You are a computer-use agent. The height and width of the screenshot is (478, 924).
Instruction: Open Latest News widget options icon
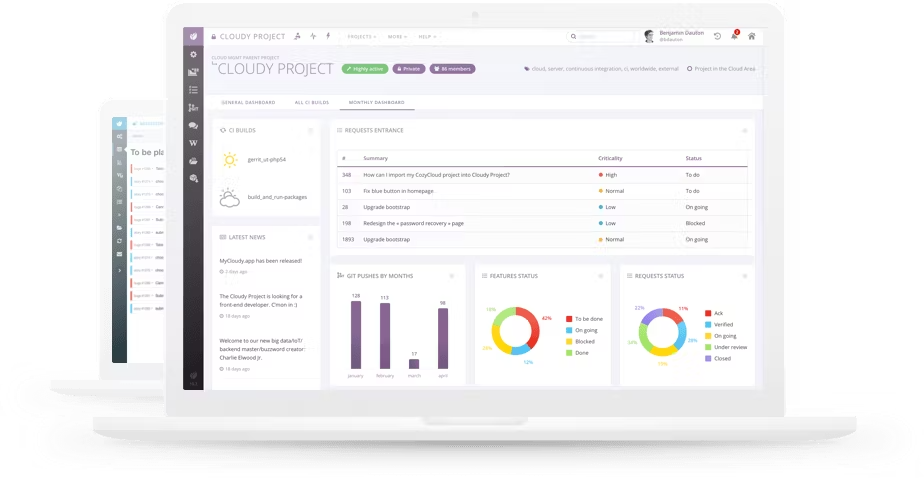311,238
